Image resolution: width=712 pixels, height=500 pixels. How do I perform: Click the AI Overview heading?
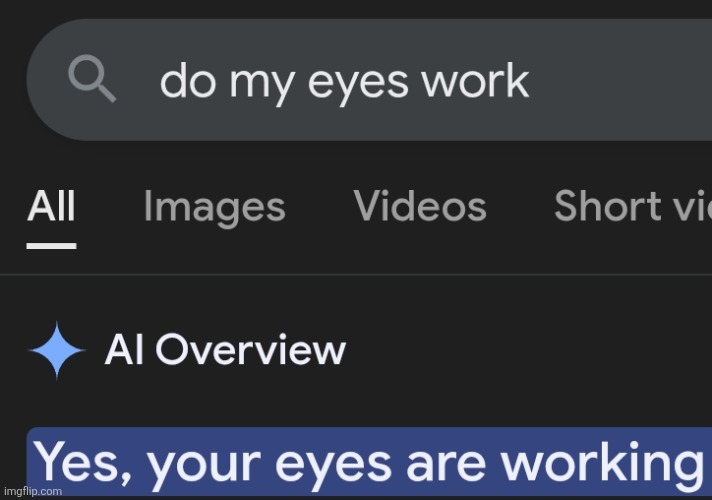pos(225,349)
